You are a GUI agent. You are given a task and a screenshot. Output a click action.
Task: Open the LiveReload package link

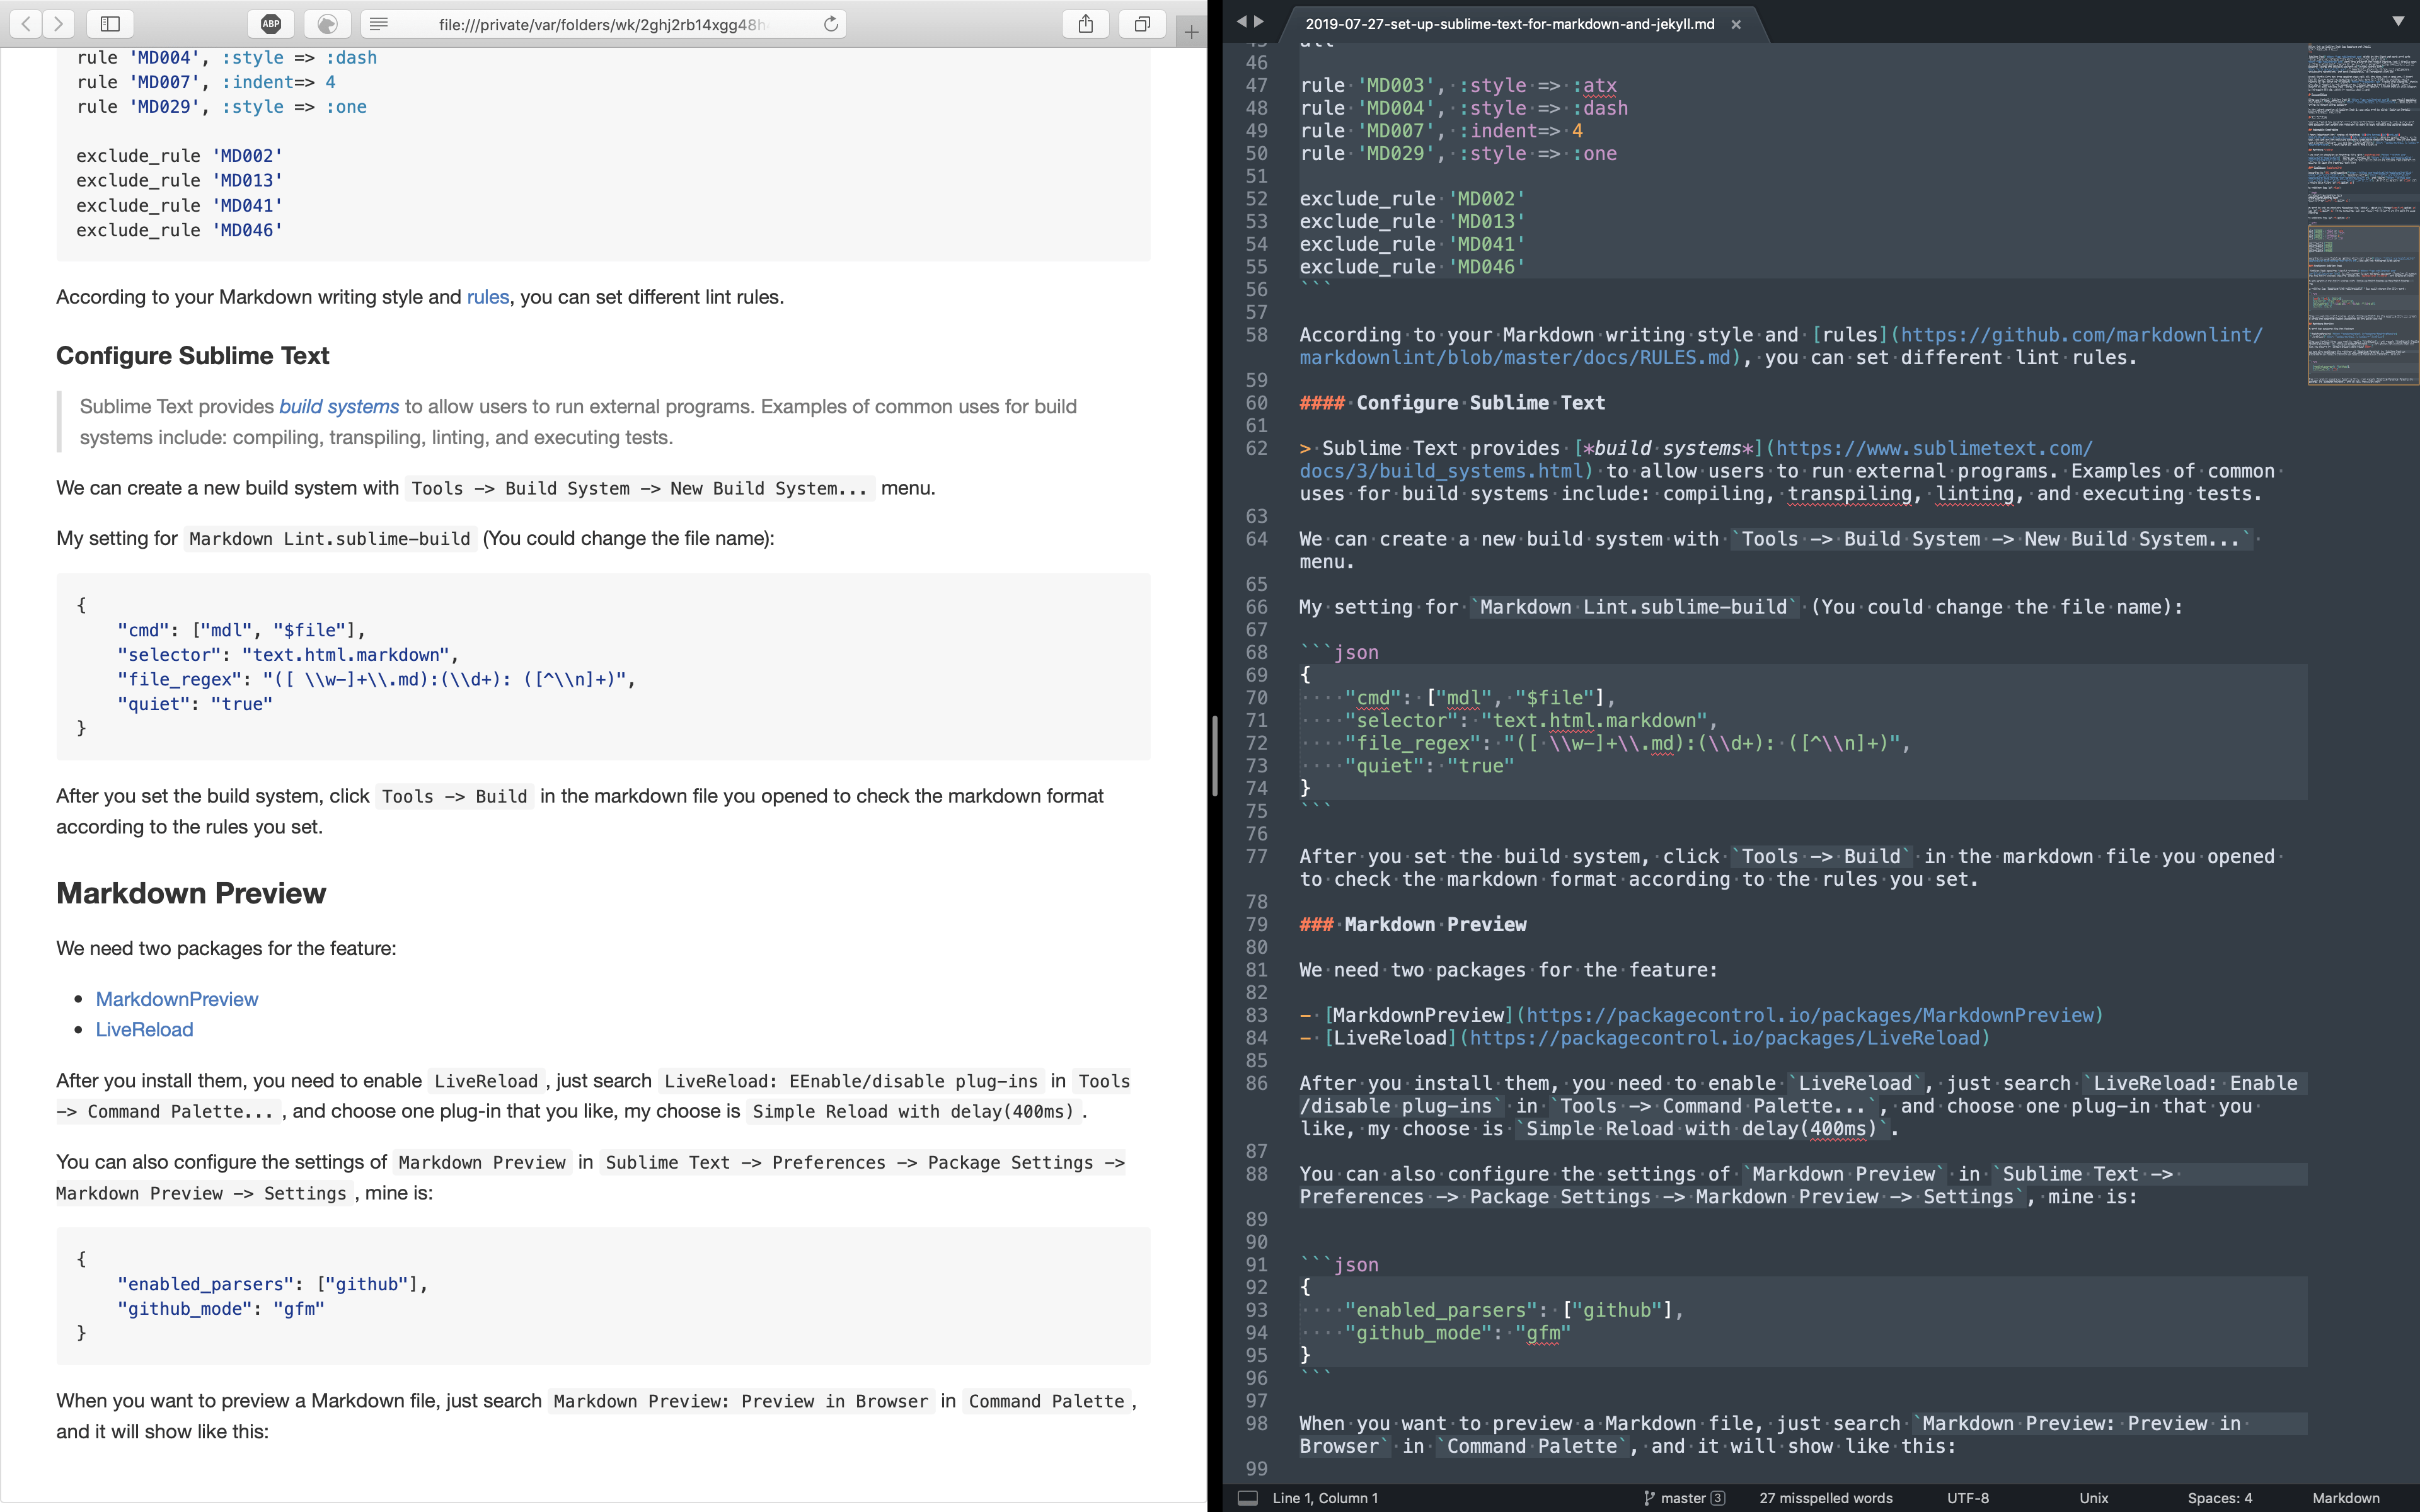point(145,1029)
